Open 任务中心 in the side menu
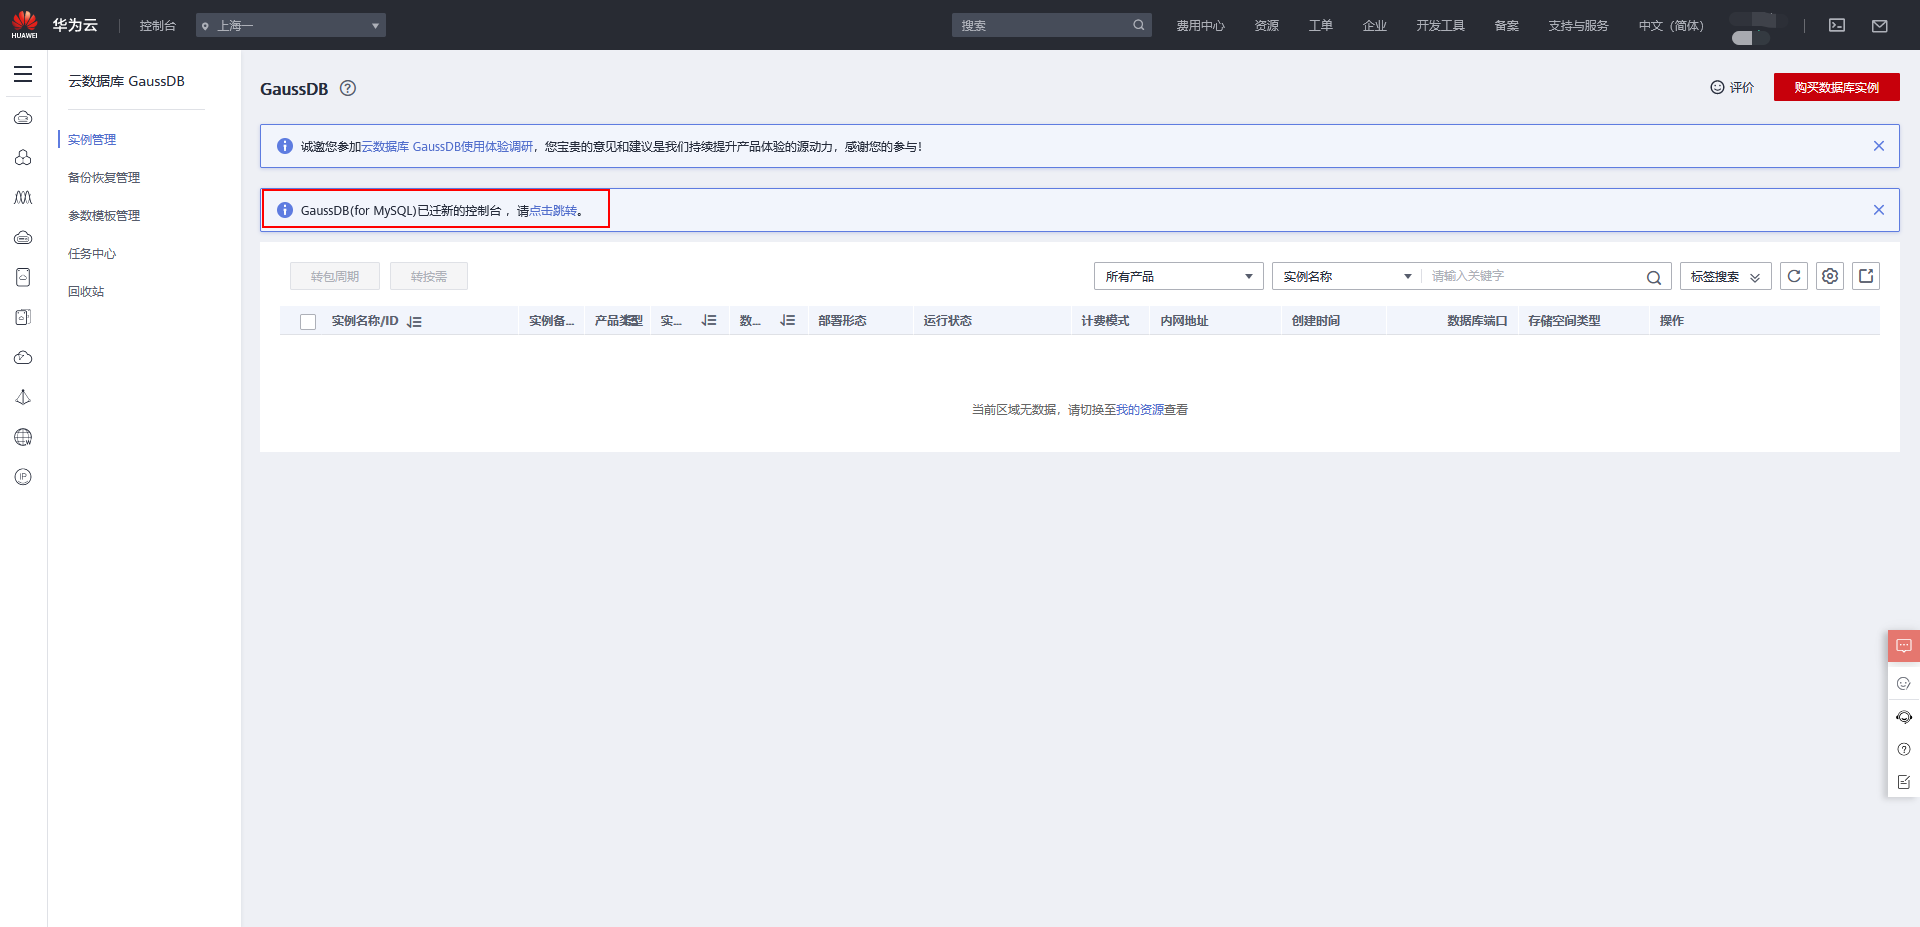Viewport: 1920px width, 927px height. [x=92, y=254]
